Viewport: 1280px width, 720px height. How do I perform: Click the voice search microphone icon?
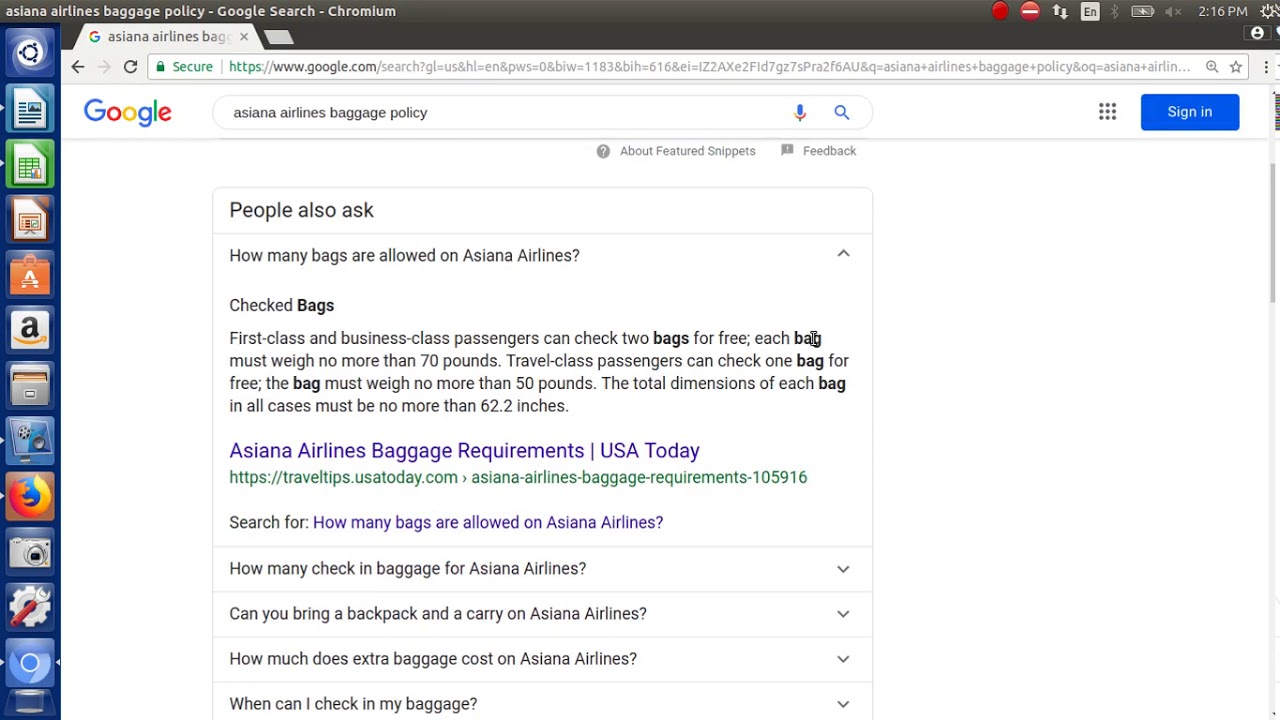click(x=800, y=112)
